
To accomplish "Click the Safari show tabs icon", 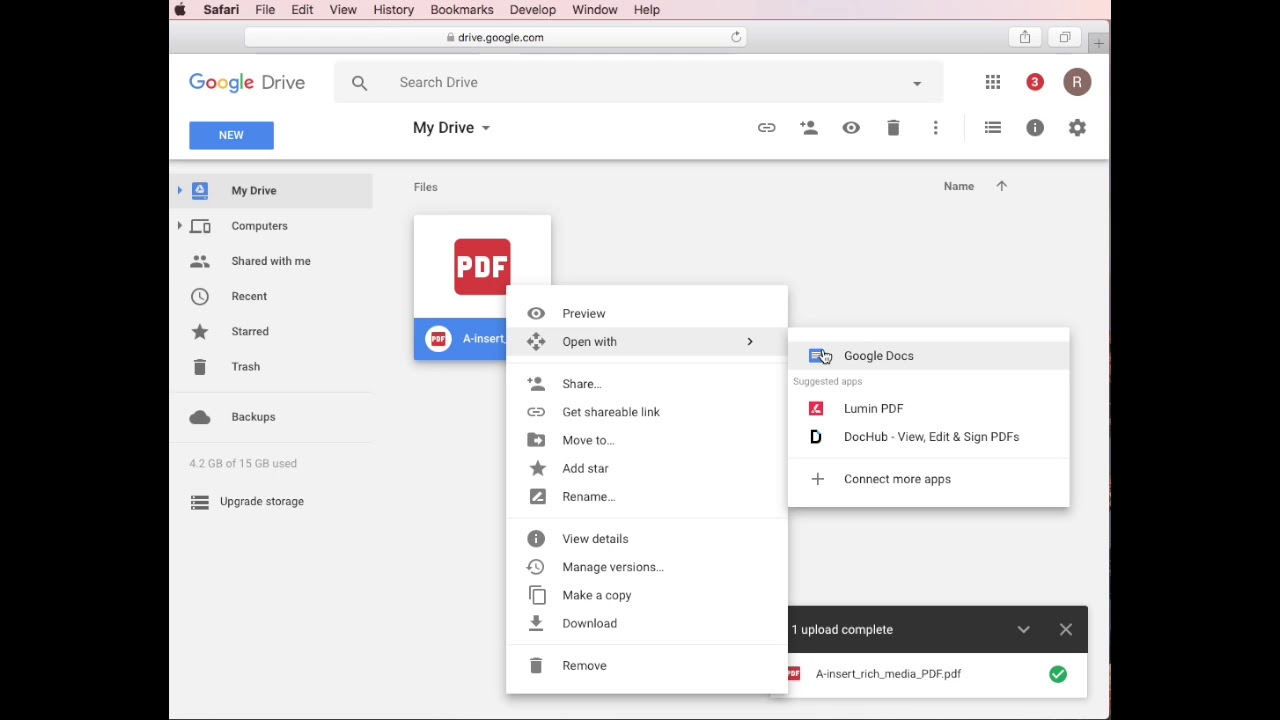I will point(1065,37).
